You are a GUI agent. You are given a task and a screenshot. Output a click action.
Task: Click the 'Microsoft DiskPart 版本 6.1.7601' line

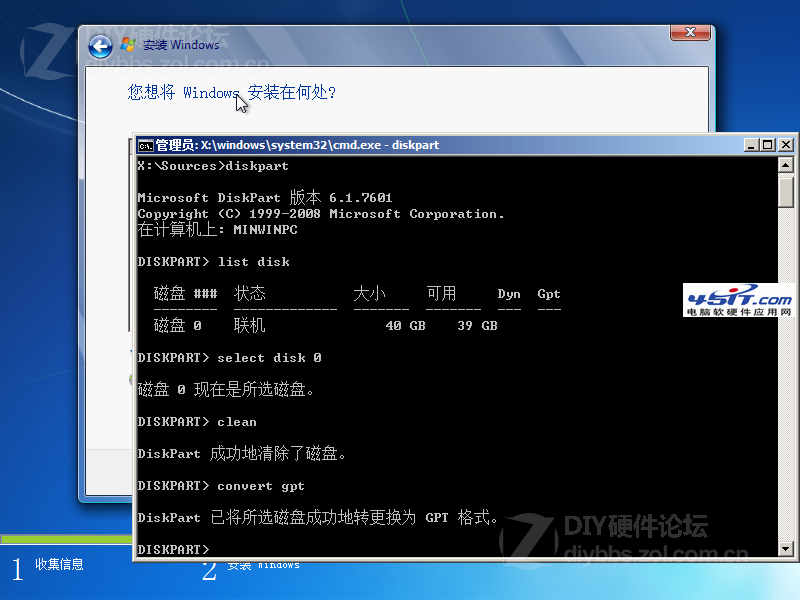point(265,197)
